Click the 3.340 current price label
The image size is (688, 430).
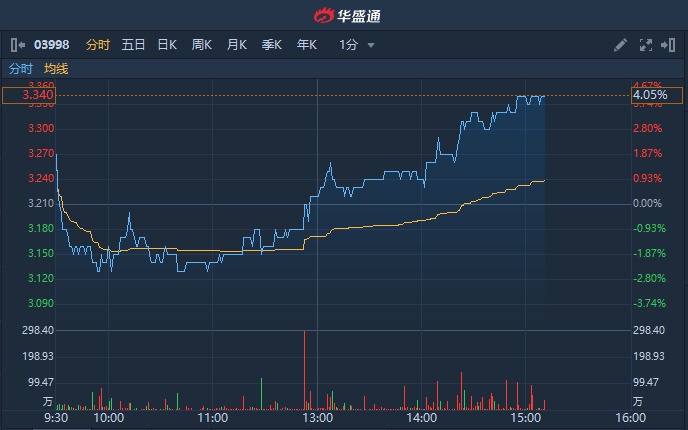click(28, 96)
